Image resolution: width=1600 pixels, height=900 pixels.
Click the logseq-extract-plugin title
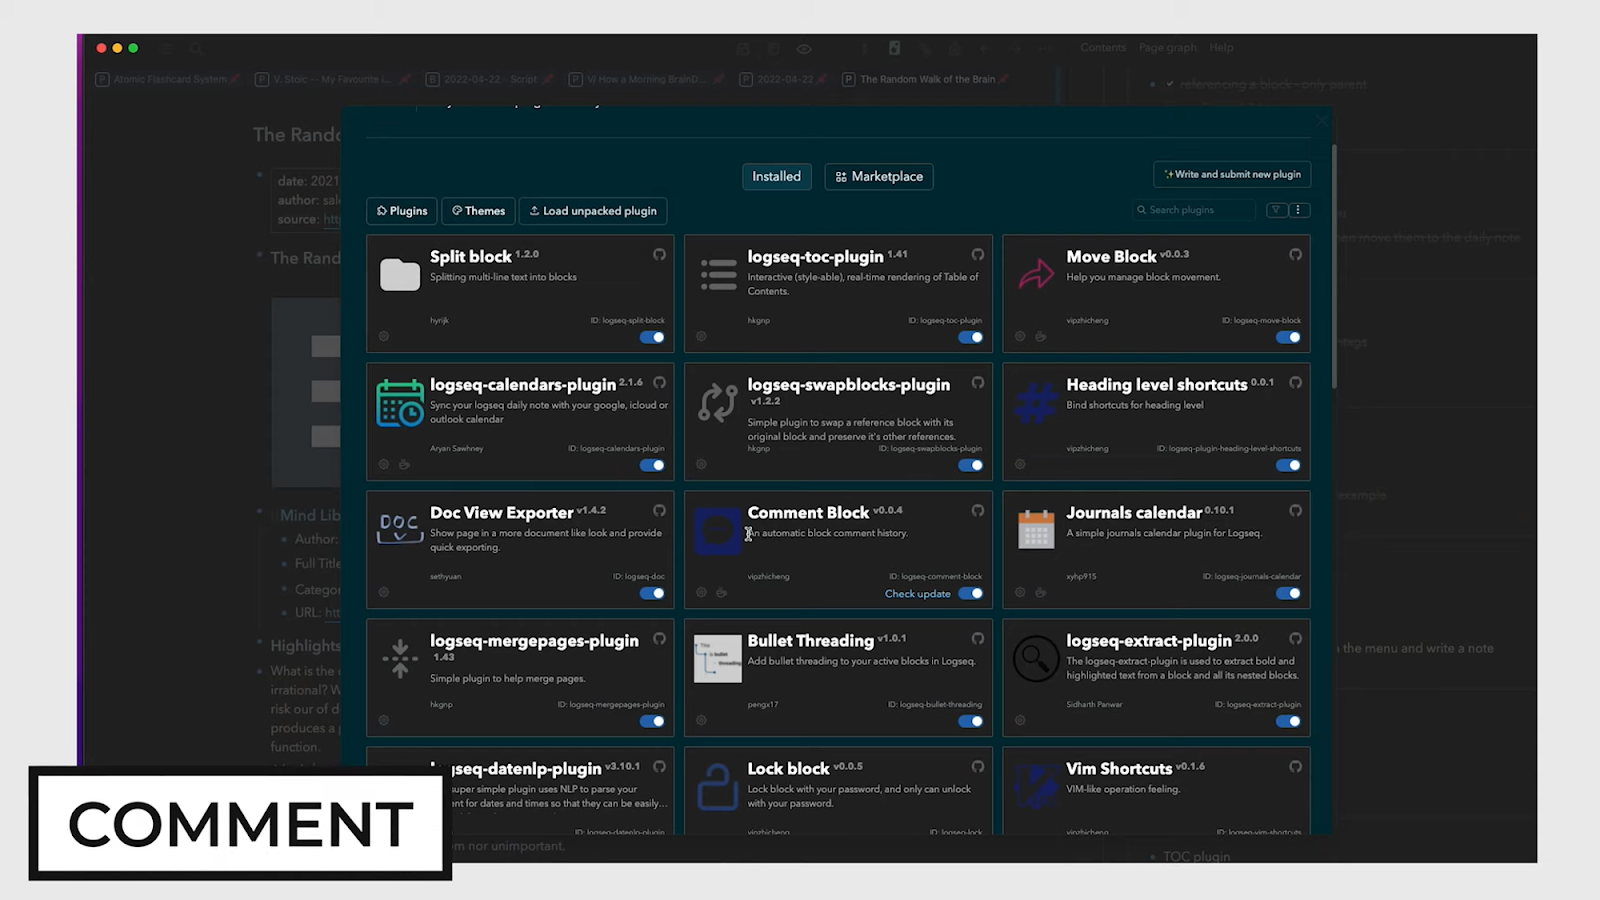pos(1149,641)
